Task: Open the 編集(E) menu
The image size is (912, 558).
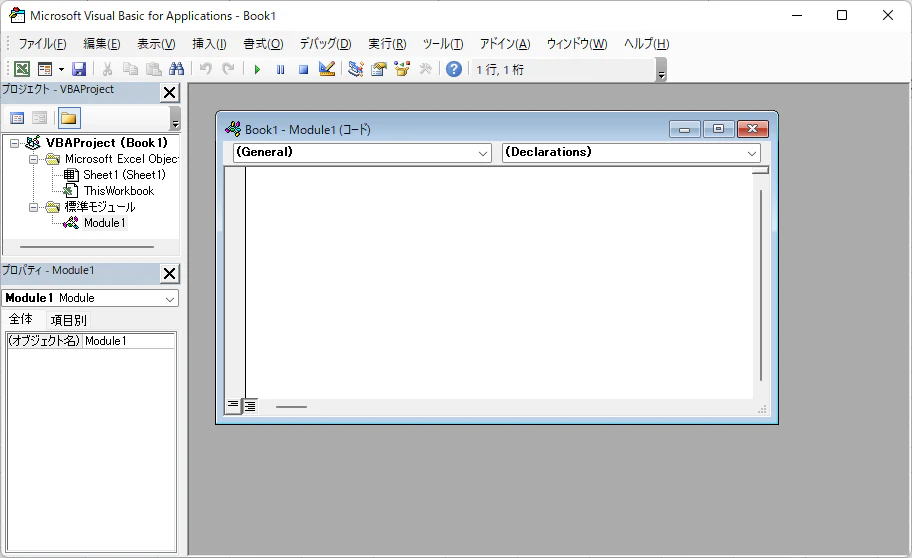Action: pos(102,44)
